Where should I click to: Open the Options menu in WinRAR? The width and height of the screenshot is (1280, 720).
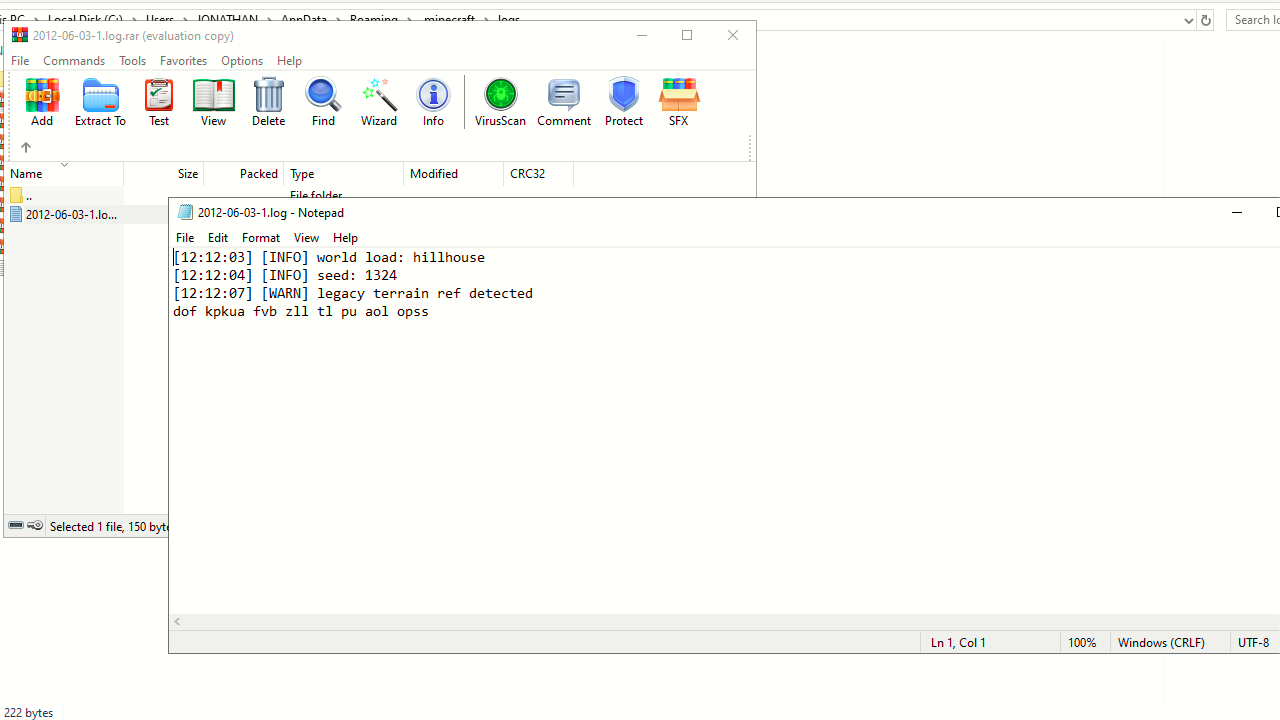tap(242, 61)
